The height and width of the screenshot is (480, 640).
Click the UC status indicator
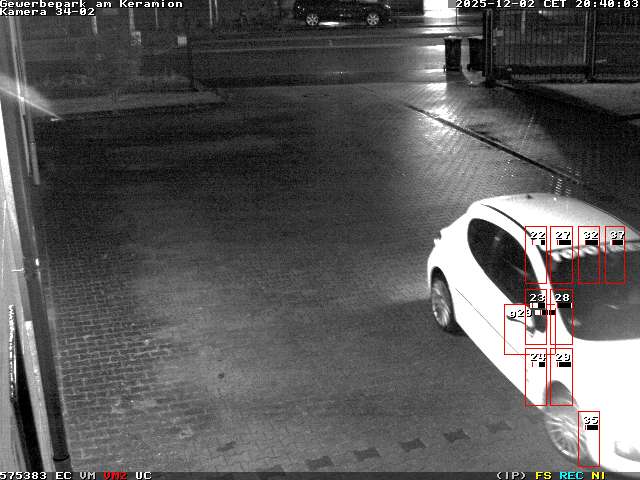click(x=143, y=475)
